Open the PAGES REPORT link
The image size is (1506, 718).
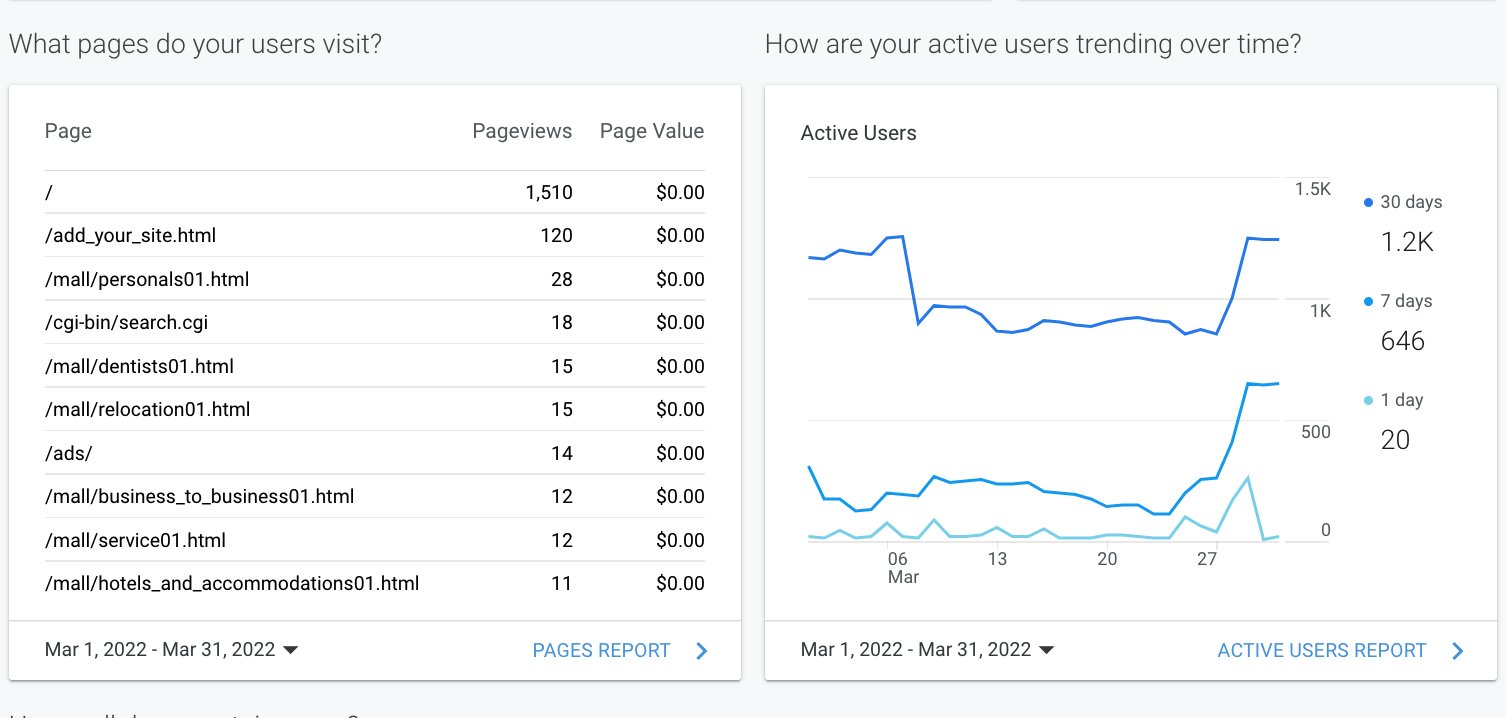601,651
